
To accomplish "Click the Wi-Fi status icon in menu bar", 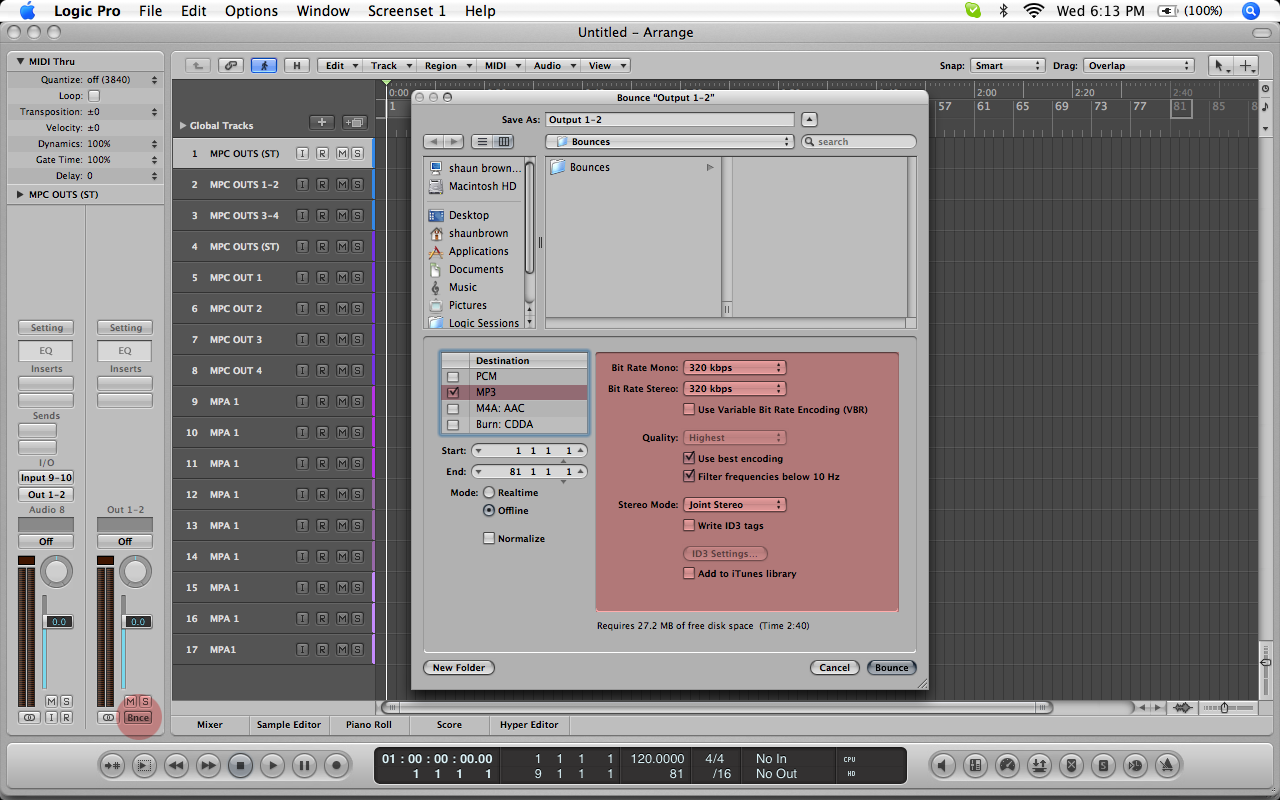I will (1033, 11).
